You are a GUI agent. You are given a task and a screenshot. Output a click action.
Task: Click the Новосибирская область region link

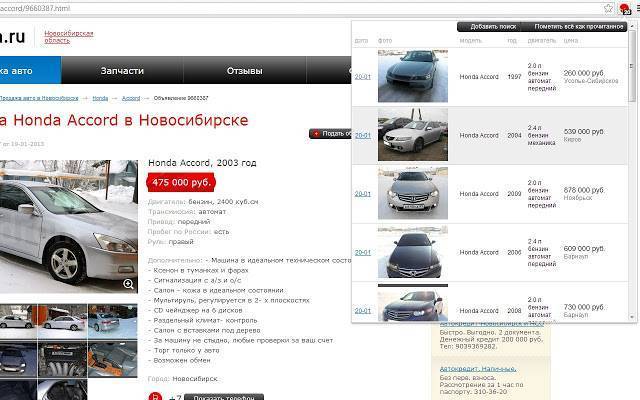pyautogui.click(x=69, y=37)
